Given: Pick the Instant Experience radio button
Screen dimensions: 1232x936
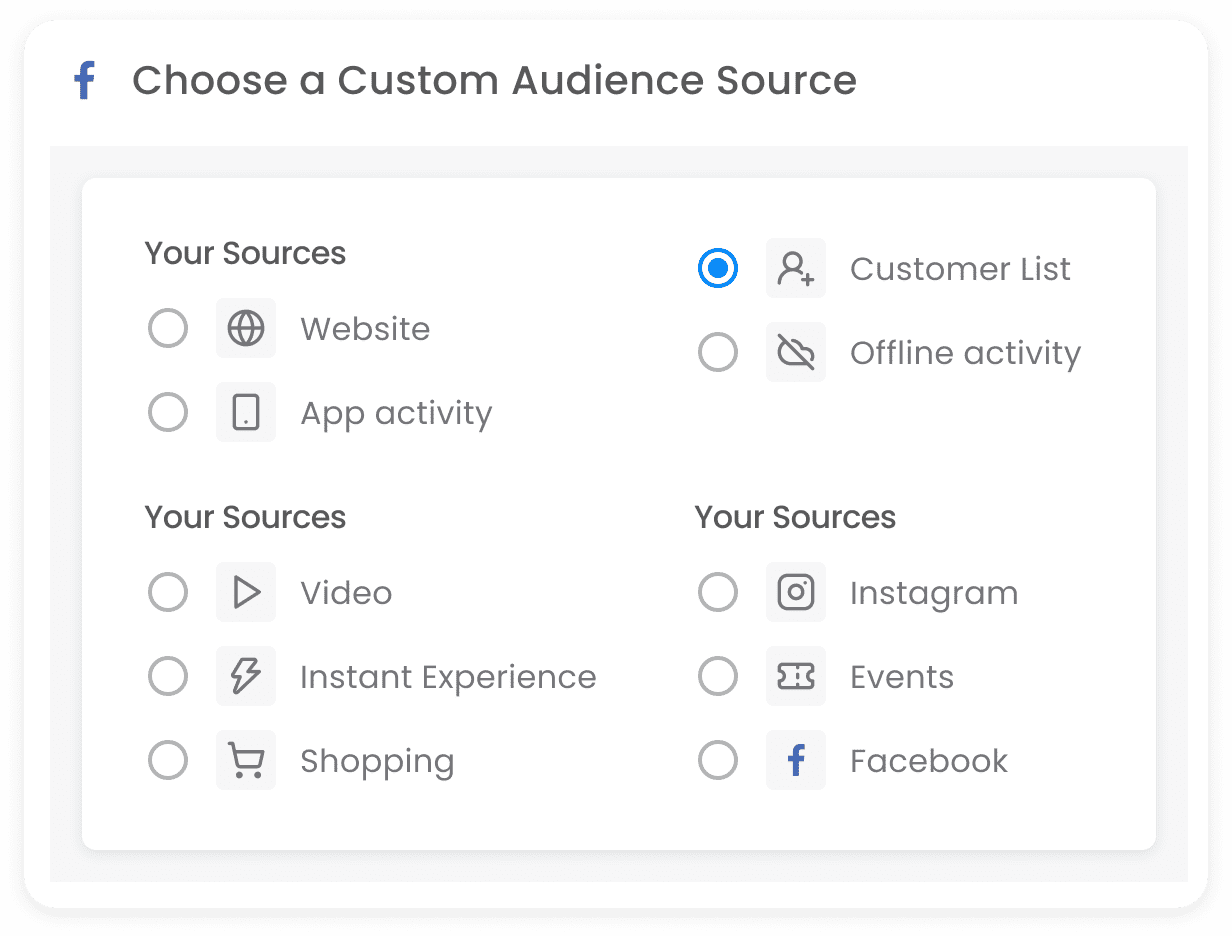Looking at the screenshot, I should click(x=168, y=676).
